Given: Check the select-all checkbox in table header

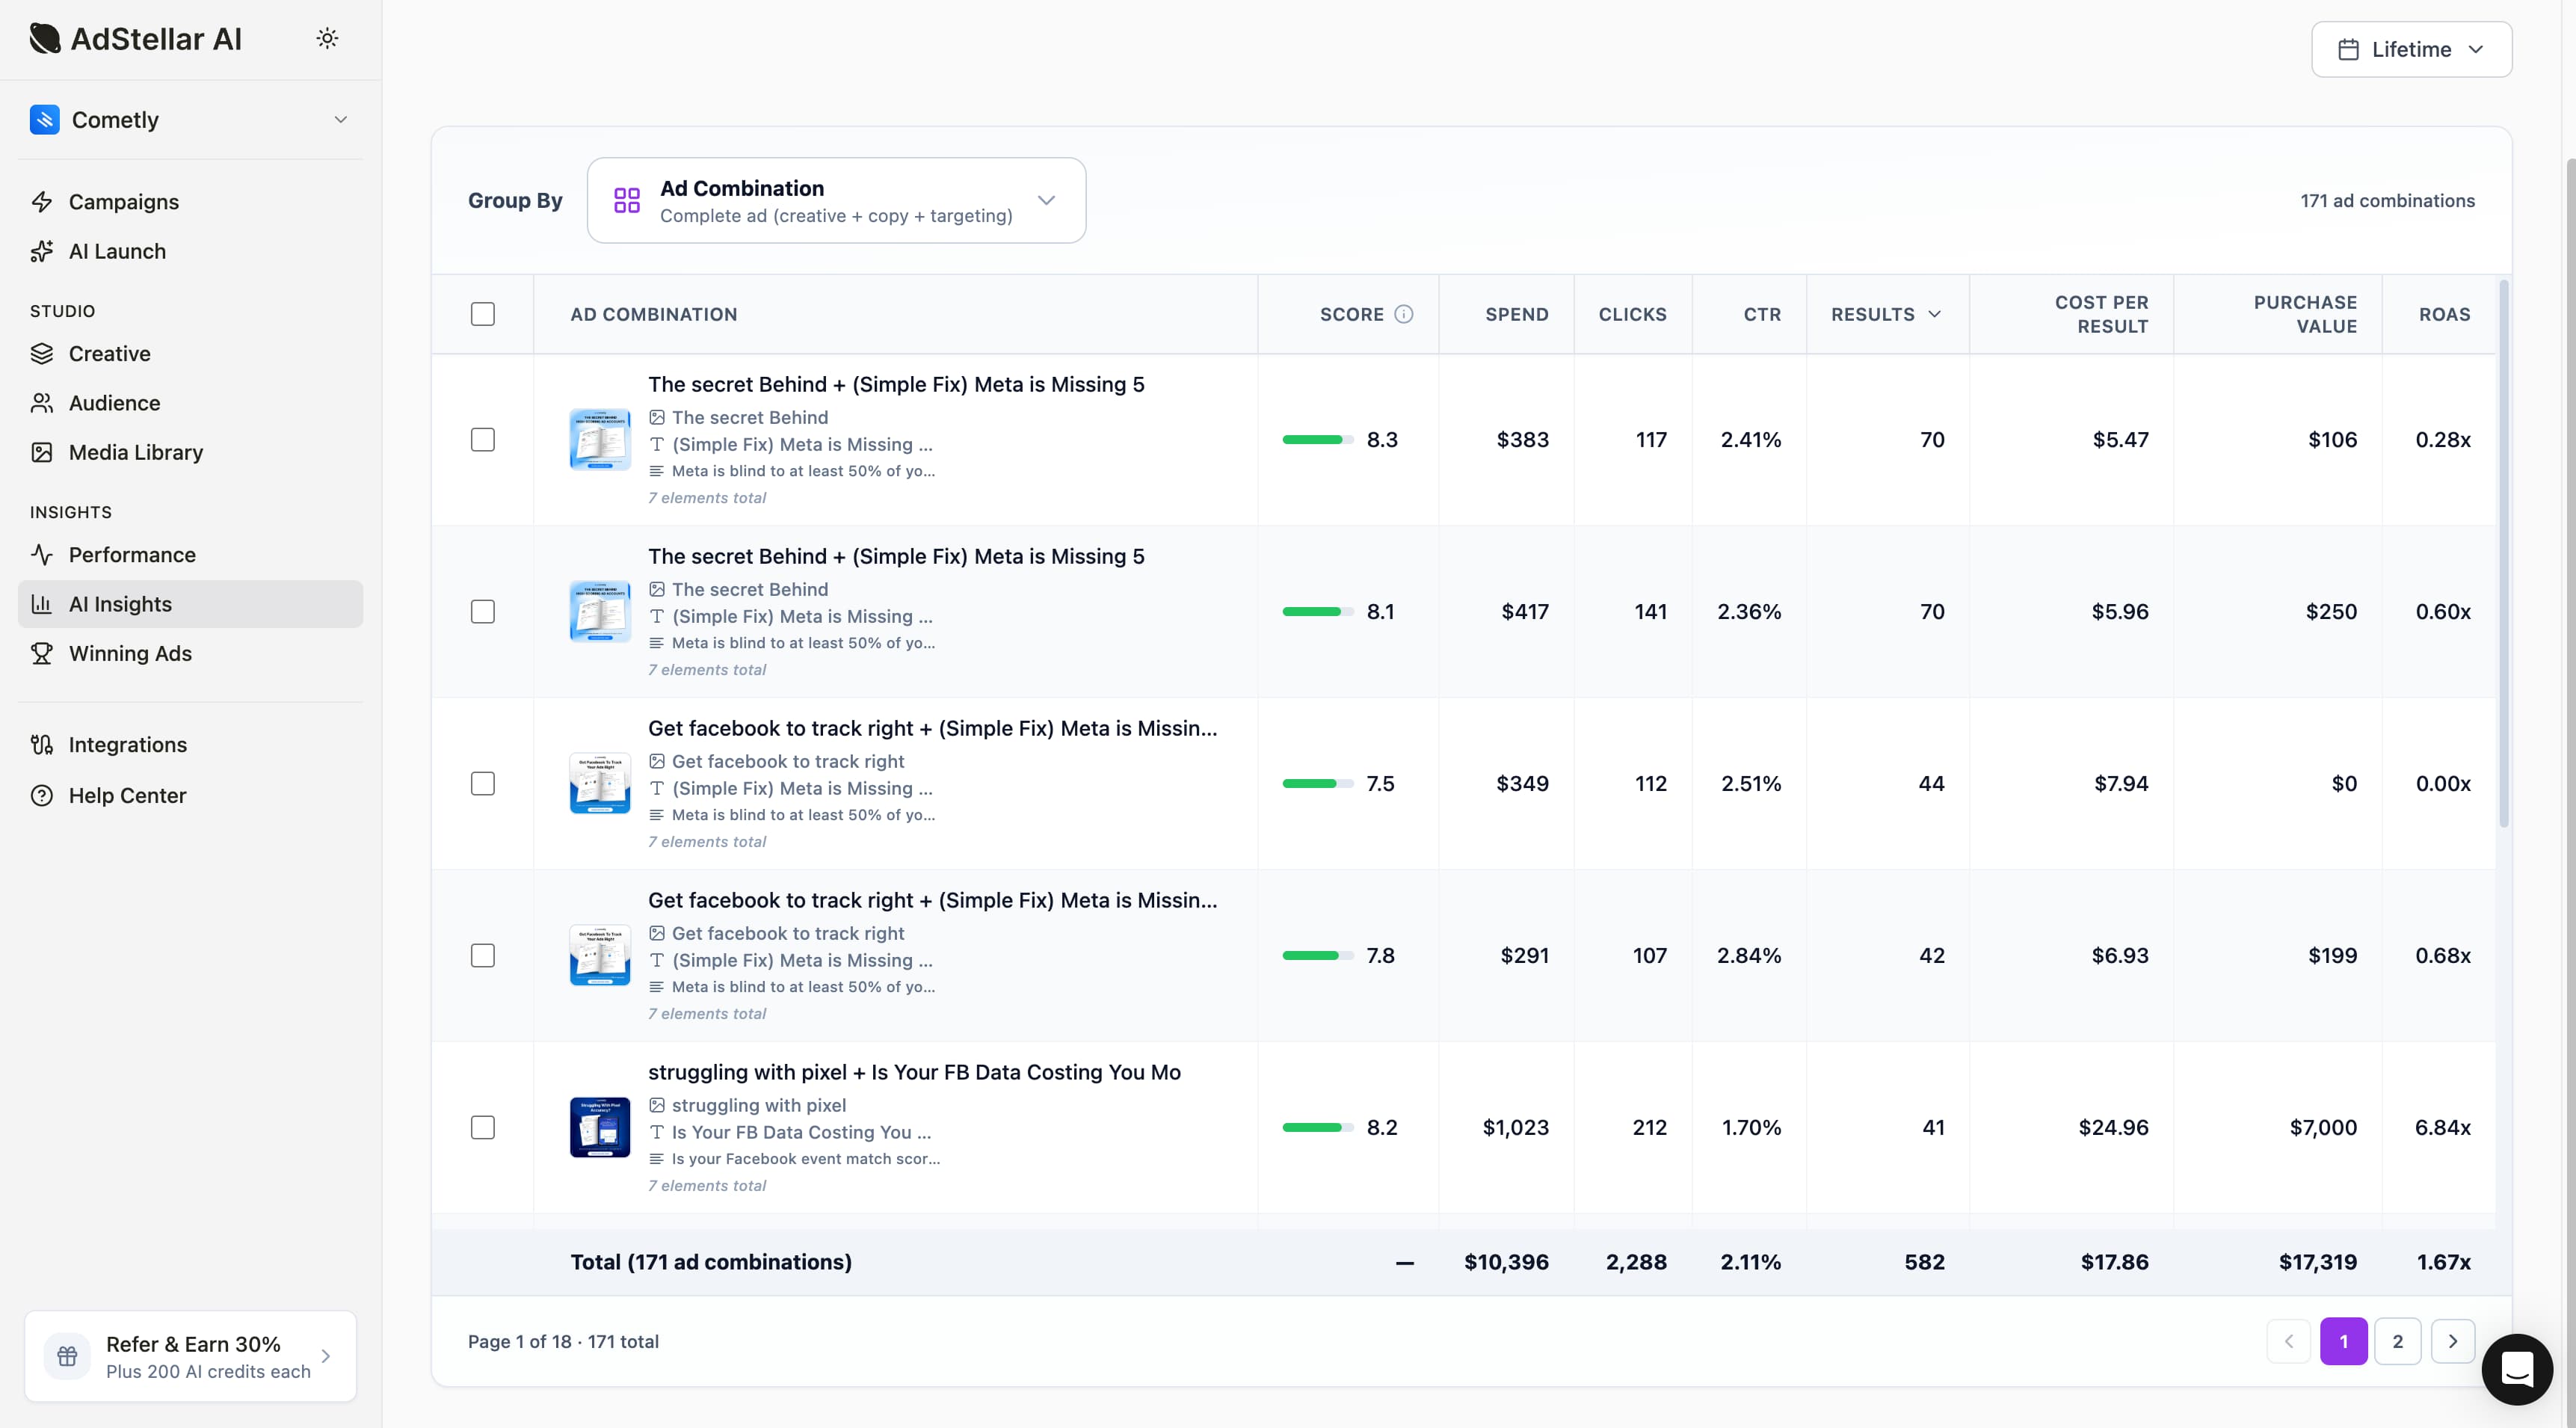Looking at the screenshot, I should [x=483, y=314].
